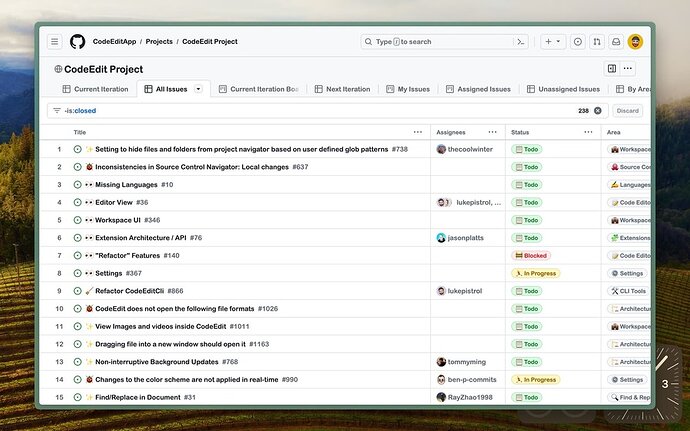Image resolution: width=690 pixels, height=431 pixels.
Task: Open Todo status for Refactor CodeEditCli
Action: [527, 291]
